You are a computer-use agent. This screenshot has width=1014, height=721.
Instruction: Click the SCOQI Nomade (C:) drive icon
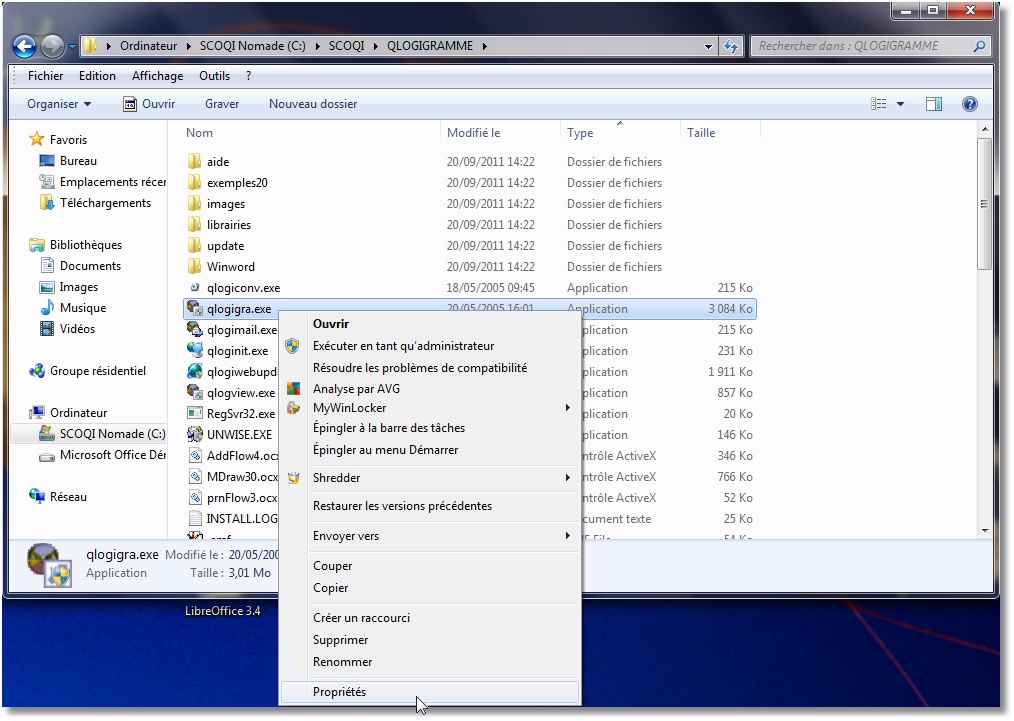47,434
